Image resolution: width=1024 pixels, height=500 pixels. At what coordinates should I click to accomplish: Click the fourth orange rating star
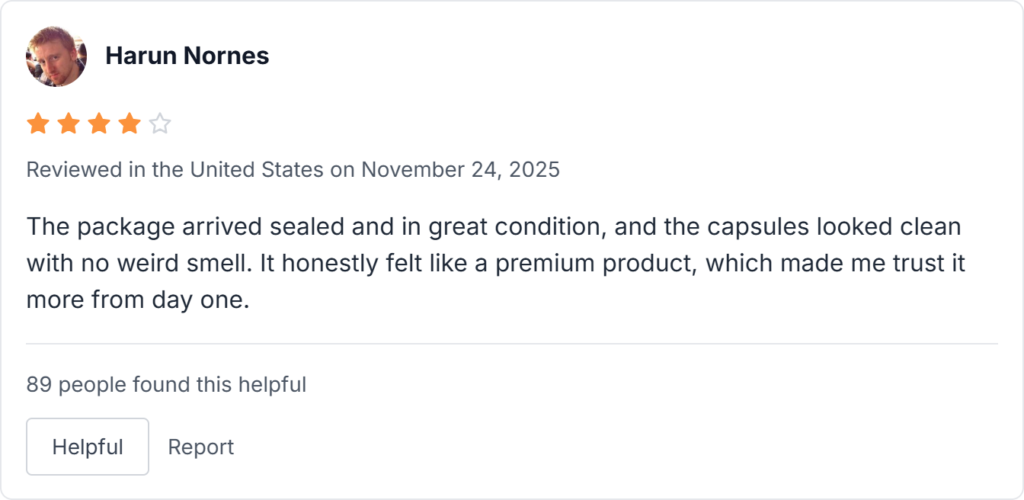130,124
